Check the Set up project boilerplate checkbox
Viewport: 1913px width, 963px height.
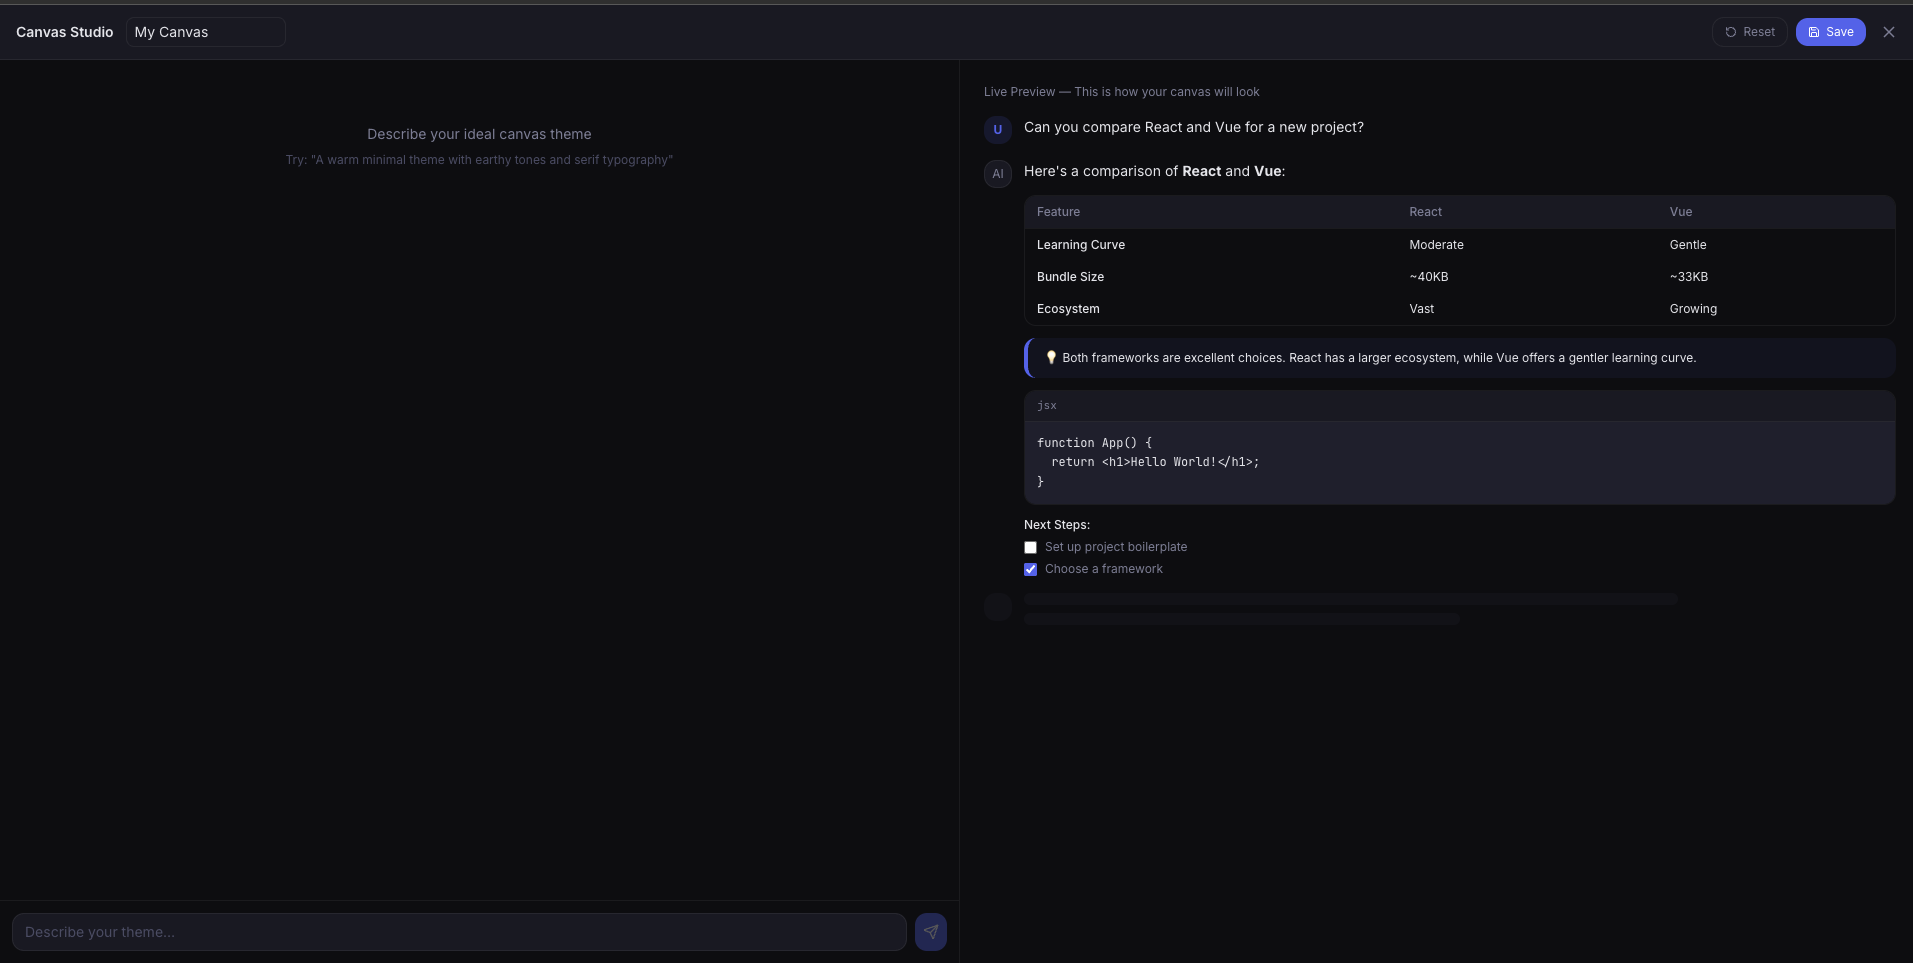(x=1030, y=547)
